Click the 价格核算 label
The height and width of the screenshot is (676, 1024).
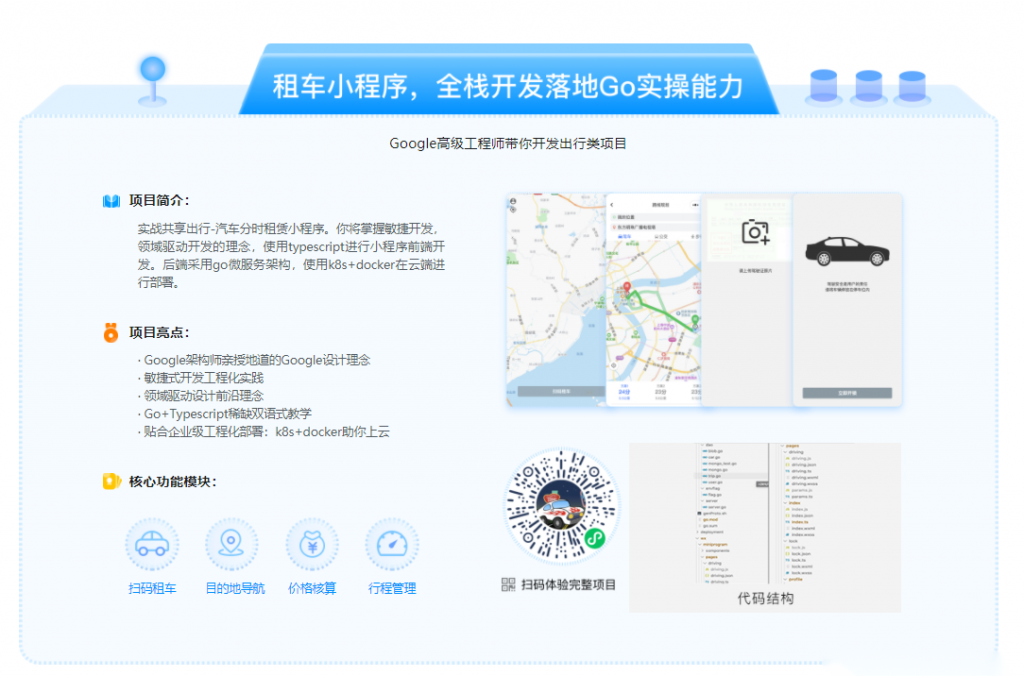tap(312, 588)
